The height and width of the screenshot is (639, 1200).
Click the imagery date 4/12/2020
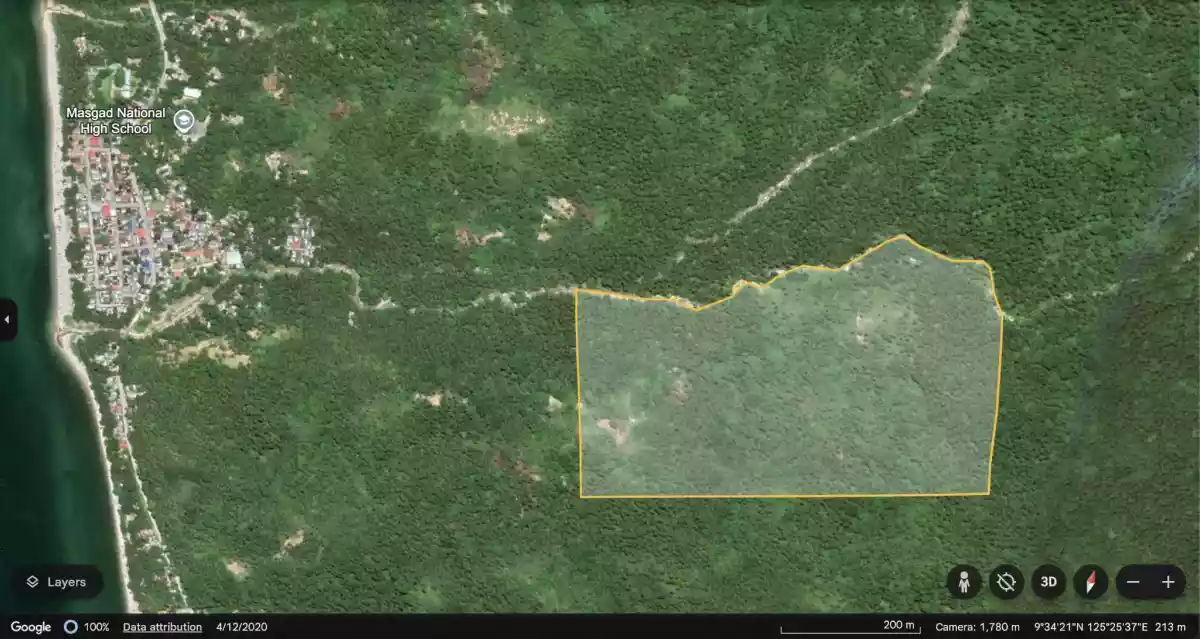(x=242, y=627)
